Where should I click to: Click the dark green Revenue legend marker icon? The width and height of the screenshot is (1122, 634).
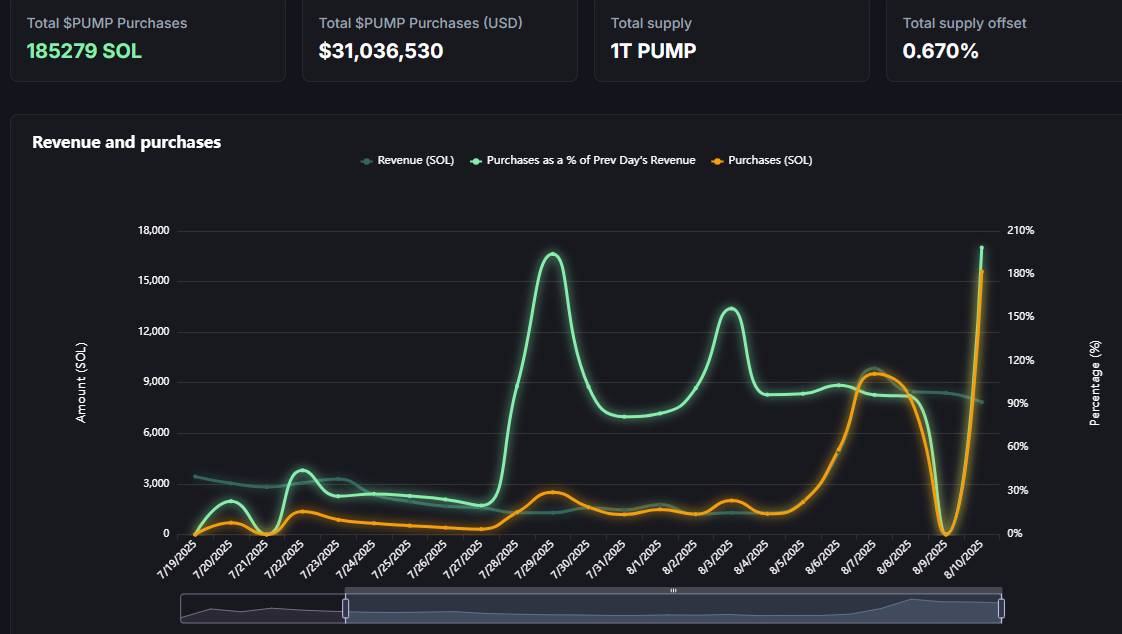pos(367,160)
